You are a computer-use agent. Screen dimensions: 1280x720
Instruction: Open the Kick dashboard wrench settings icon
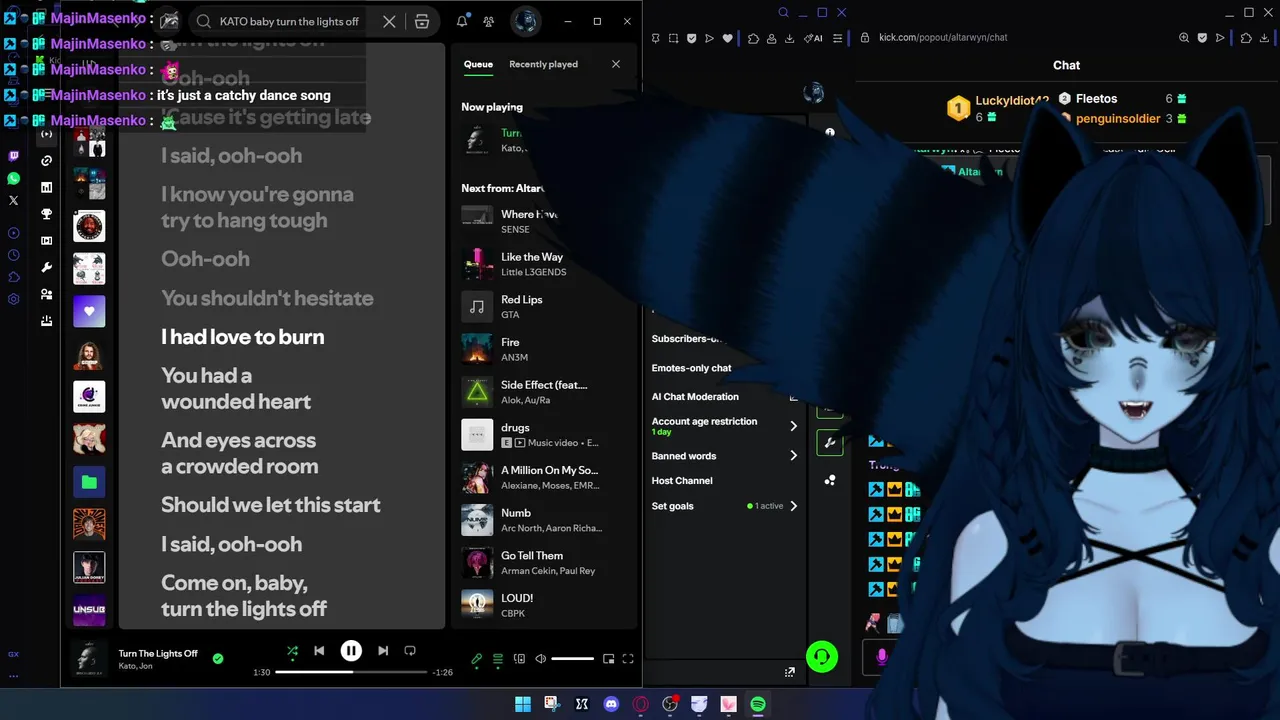(x=46, y=268)
